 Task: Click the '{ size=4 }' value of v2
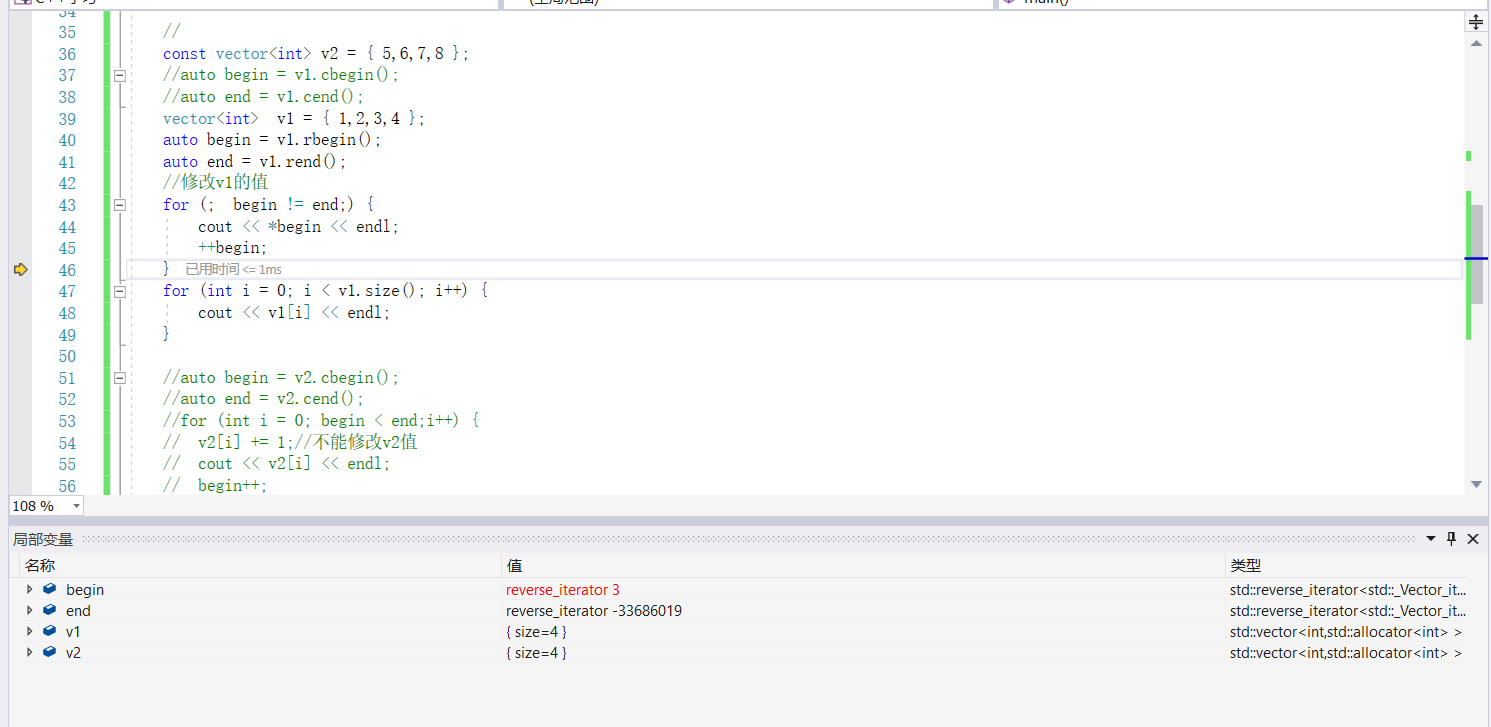[537, 653]
